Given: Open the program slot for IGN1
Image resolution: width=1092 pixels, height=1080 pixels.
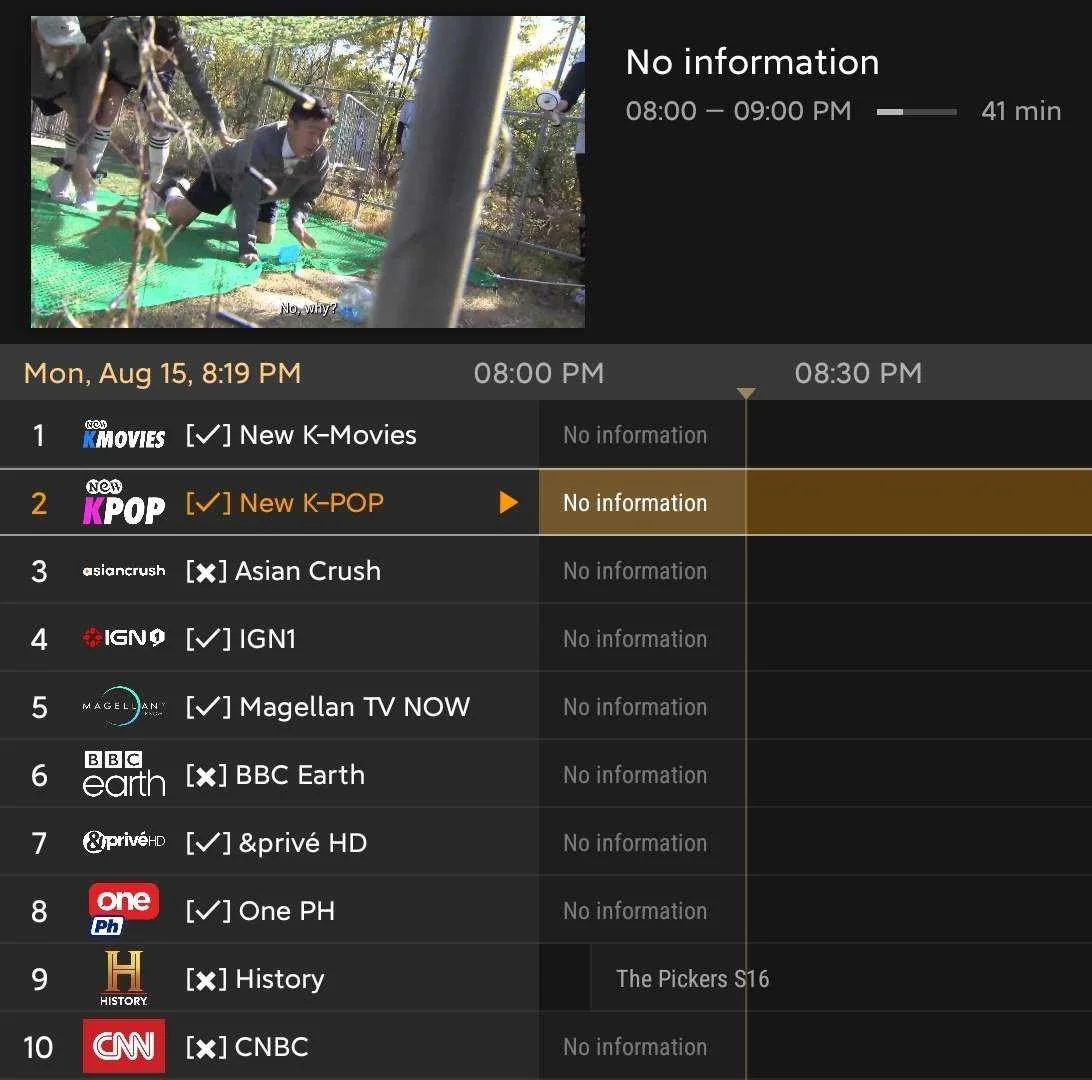Looking at the screenshot, I should tap(816, 639).
